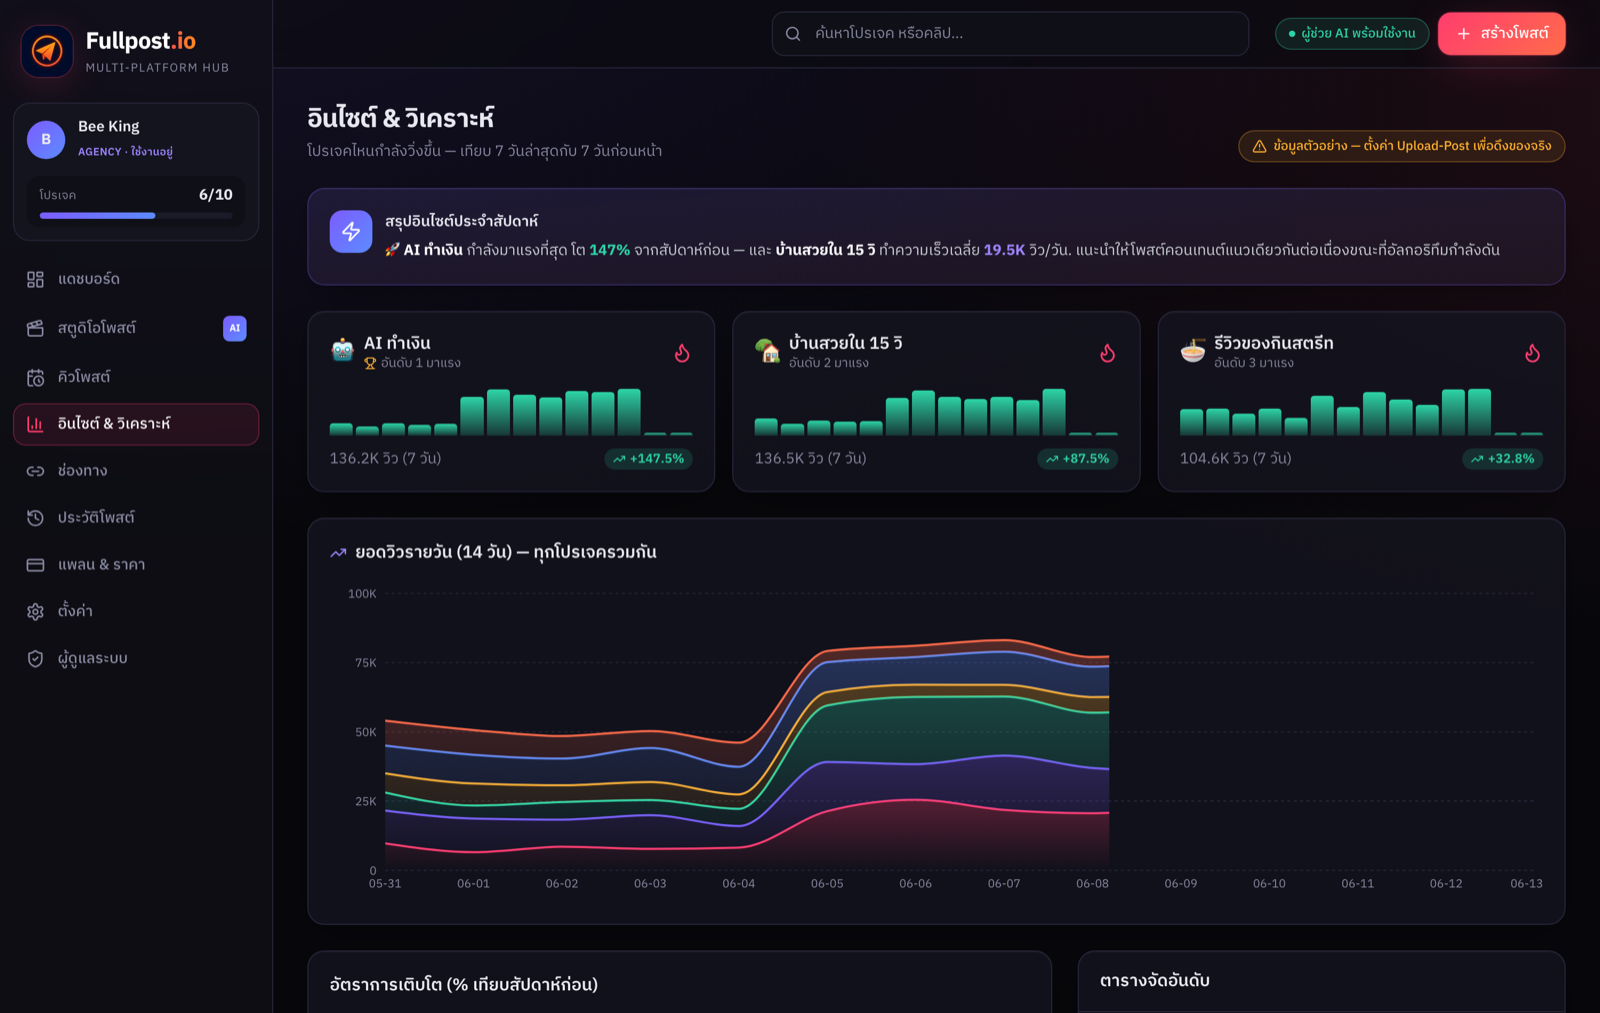Image resolution: width=1600 pixels, height=1013 pixels.
Task: Click the Bee King profile avatar
Action: 46,140
